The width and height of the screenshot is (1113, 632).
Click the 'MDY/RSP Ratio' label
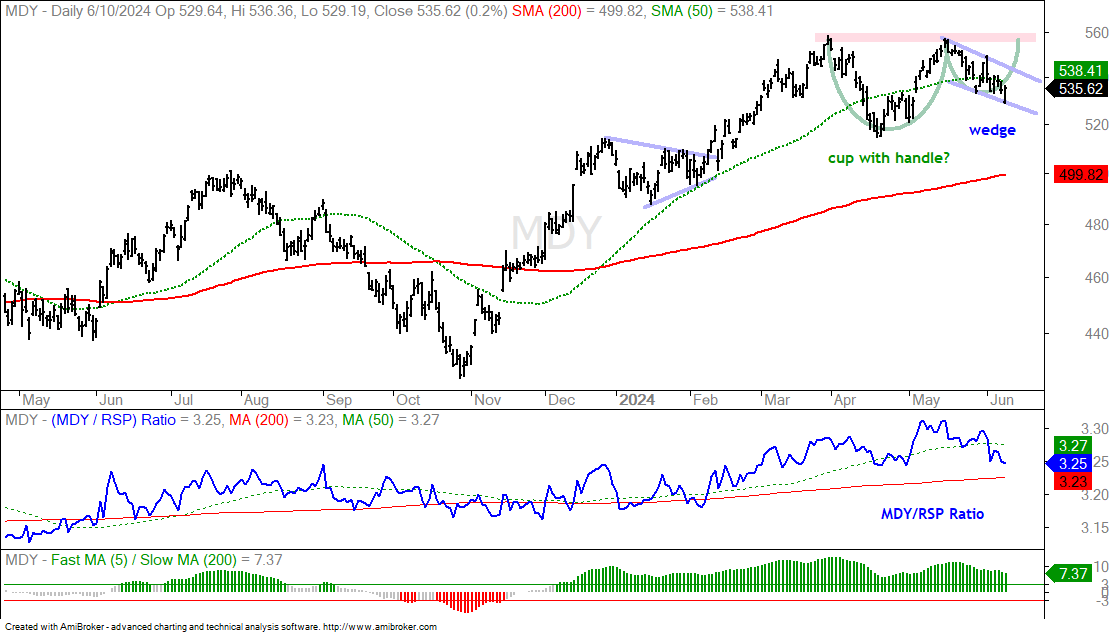click(932, 513)
